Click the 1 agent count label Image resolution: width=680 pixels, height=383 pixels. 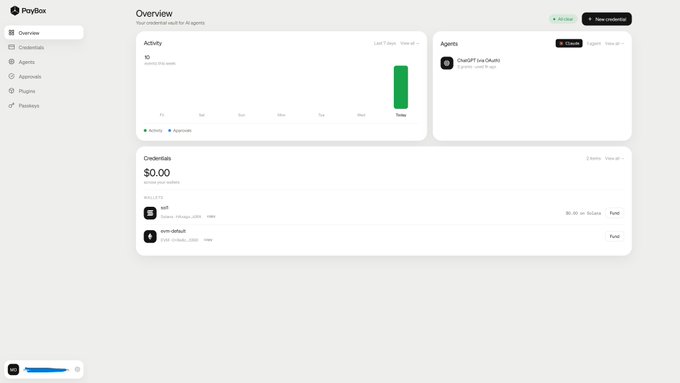(594, 43)
